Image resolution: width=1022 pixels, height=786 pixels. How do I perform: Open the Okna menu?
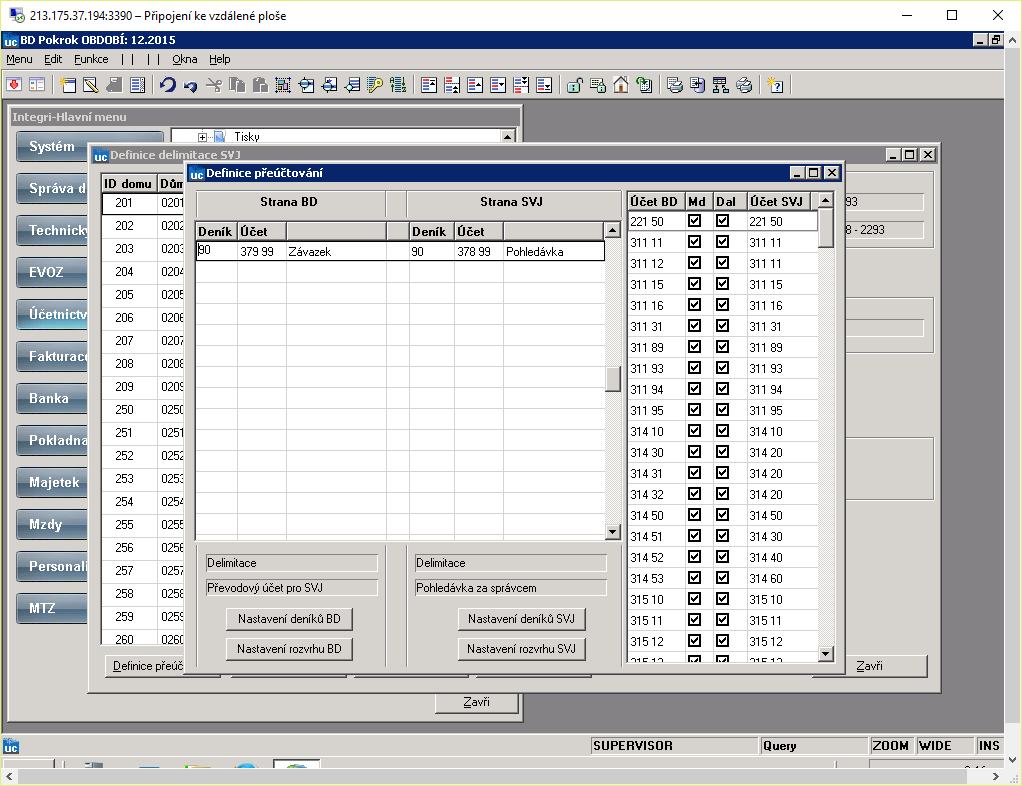click(x=184, y=59)
